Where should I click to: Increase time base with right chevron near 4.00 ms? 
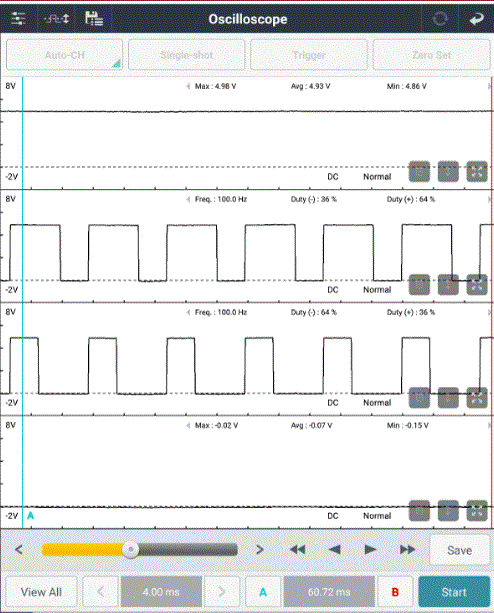[x=222, y=592]
